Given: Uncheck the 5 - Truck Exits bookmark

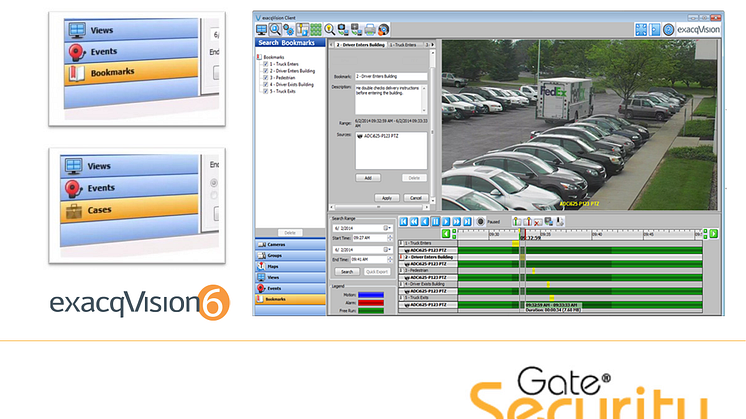Looking at the screenshot, I should [265, 91].
